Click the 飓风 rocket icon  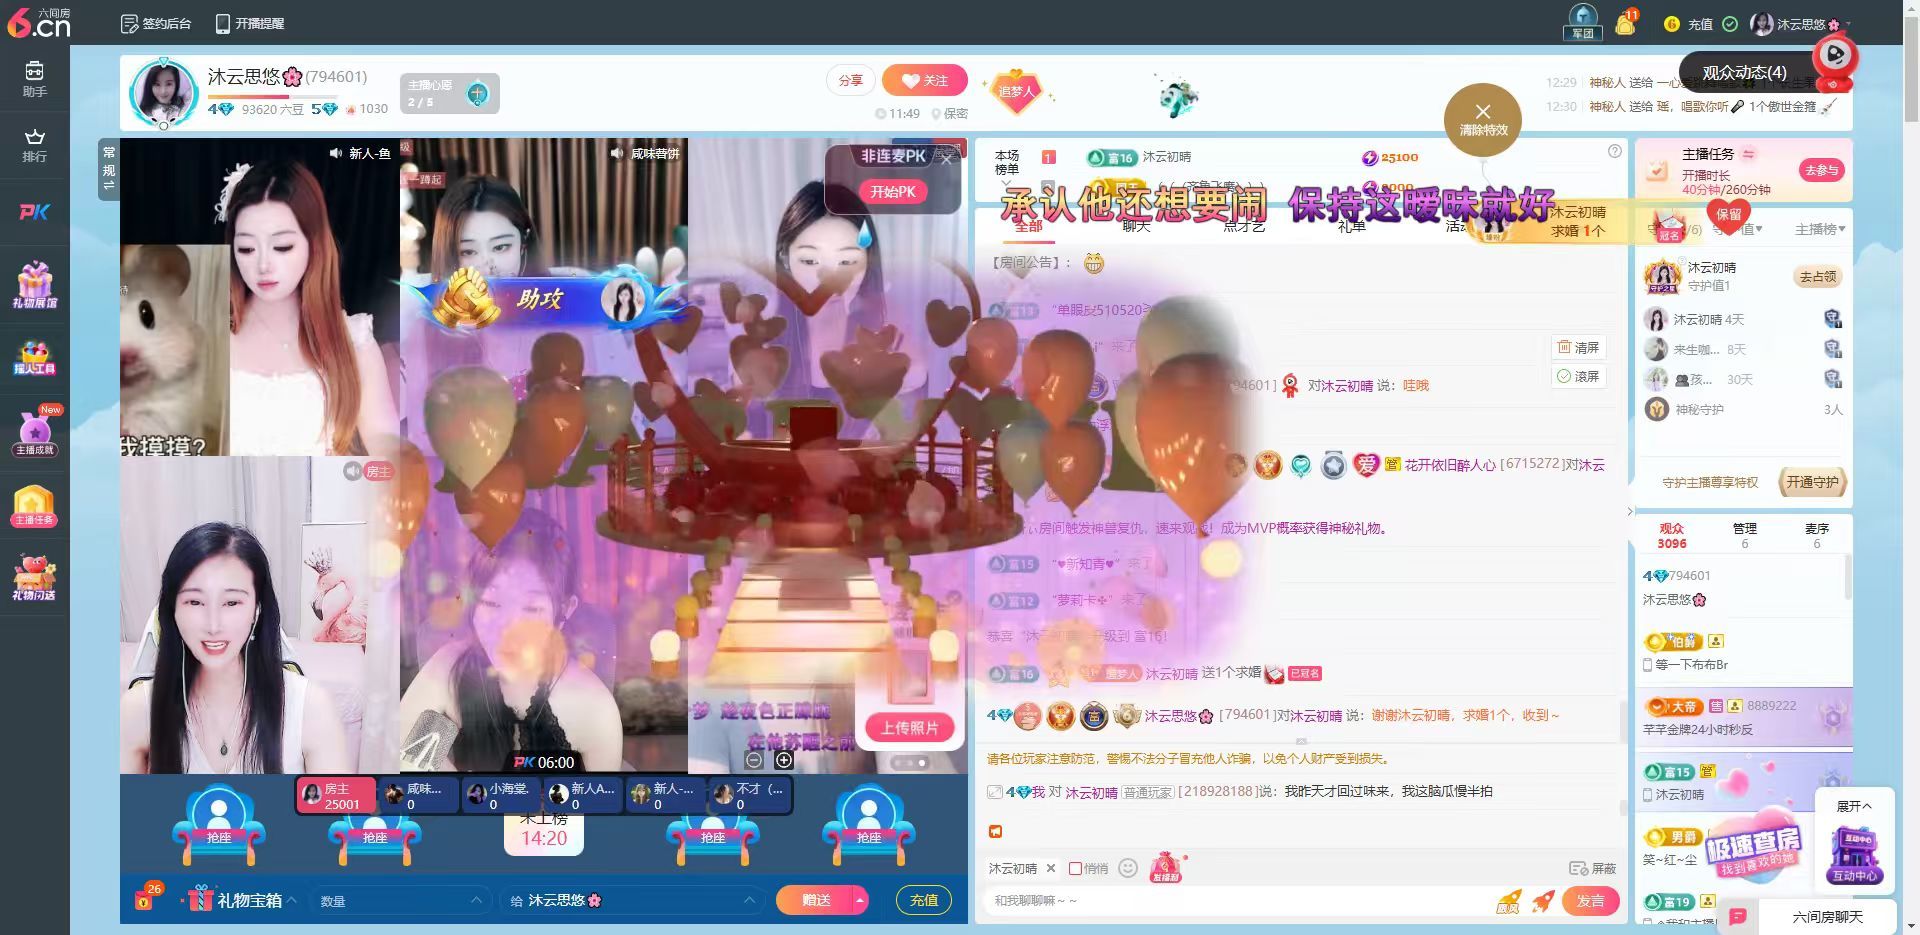(x=1508, y=901)
